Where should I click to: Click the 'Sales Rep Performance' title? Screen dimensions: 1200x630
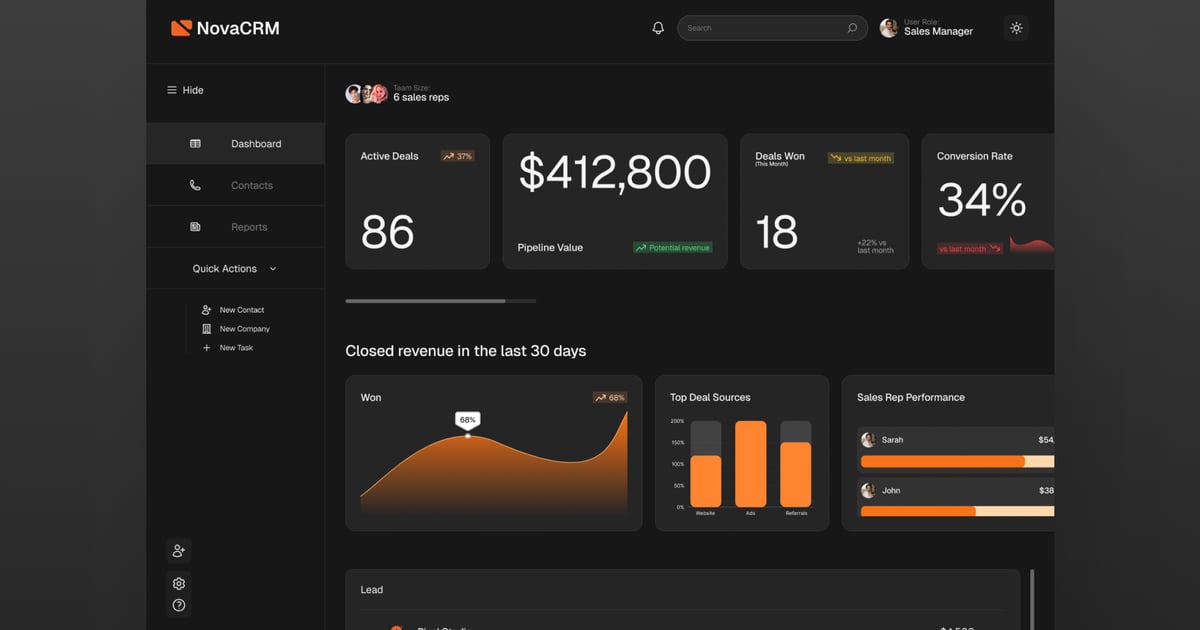pyautogui.click(x=911, y=397)
